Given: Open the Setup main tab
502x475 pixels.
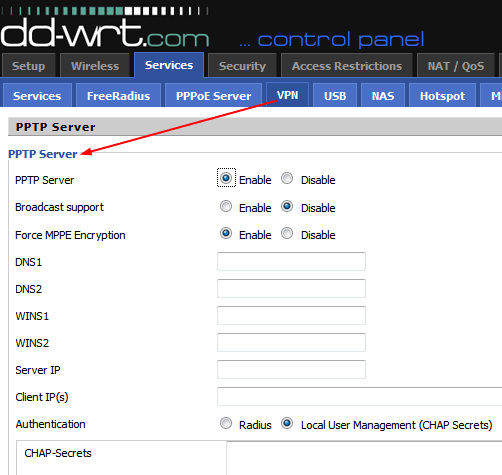Looking at the screenshot, I should click(29, 66).
